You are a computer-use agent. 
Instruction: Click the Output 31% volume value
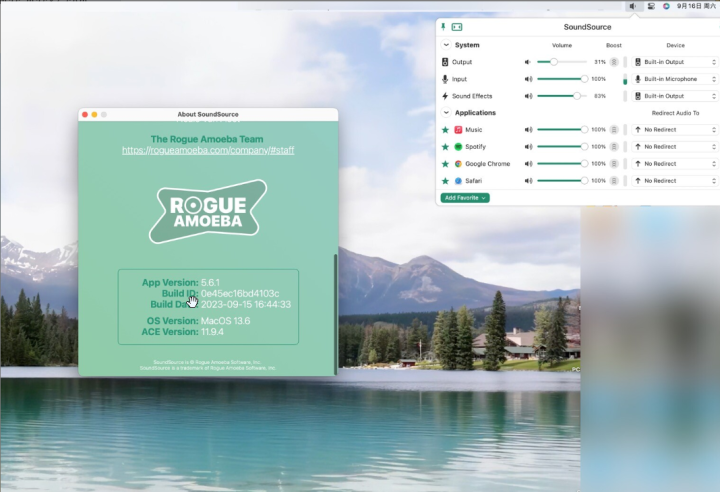click(x=600, y=62)
